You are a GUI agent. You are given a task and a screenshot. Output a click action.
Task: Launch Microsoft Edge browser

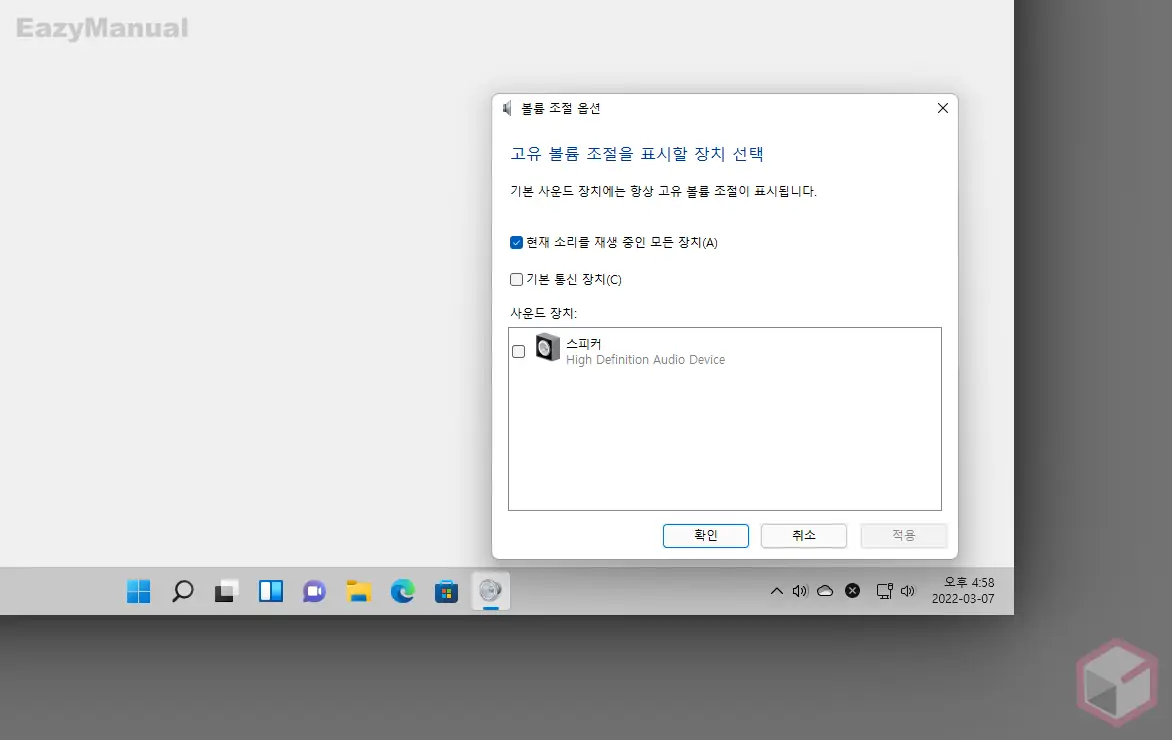402,591
